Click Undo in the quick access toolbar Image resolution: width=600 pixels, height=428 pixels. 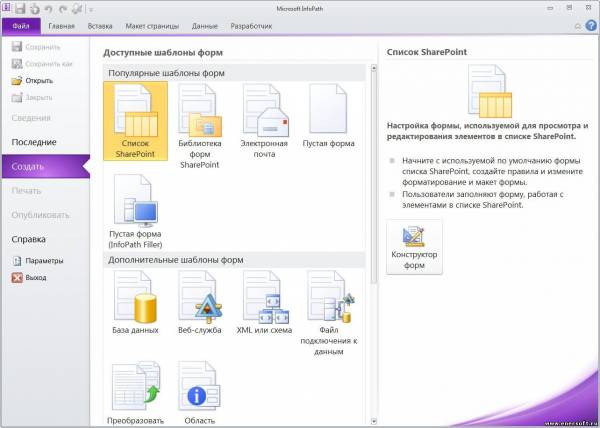[x=49, y=9]
